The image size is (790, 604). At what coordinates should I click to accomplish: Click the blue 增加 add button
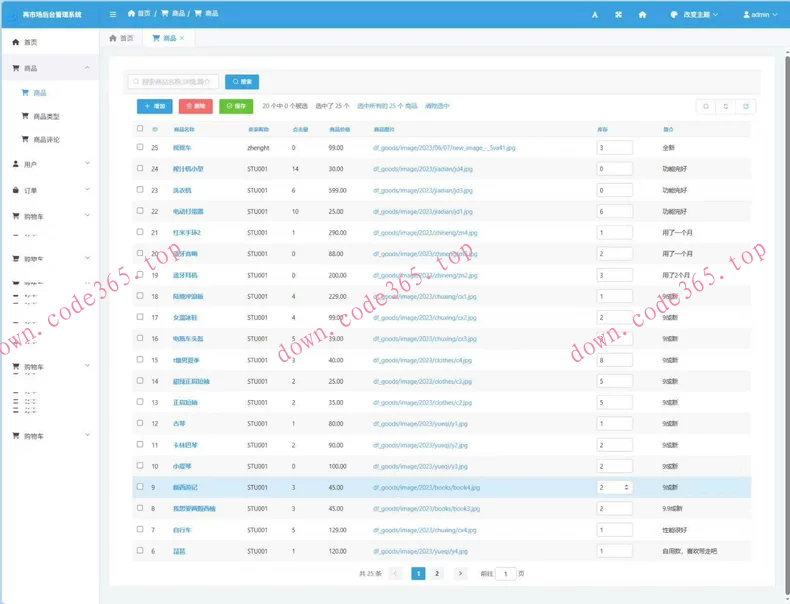[154, 106]
